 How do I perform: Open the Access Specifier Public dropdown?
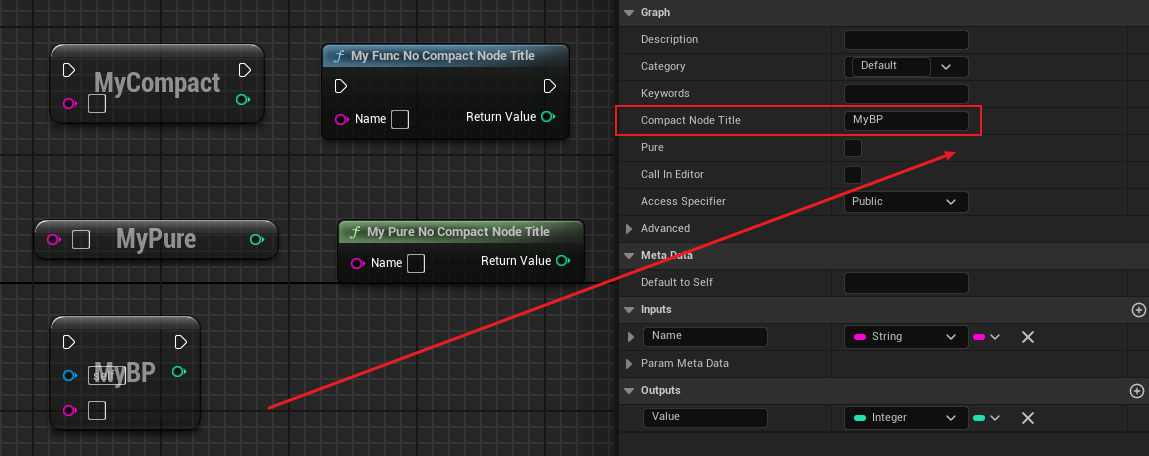tap(906, 202)
